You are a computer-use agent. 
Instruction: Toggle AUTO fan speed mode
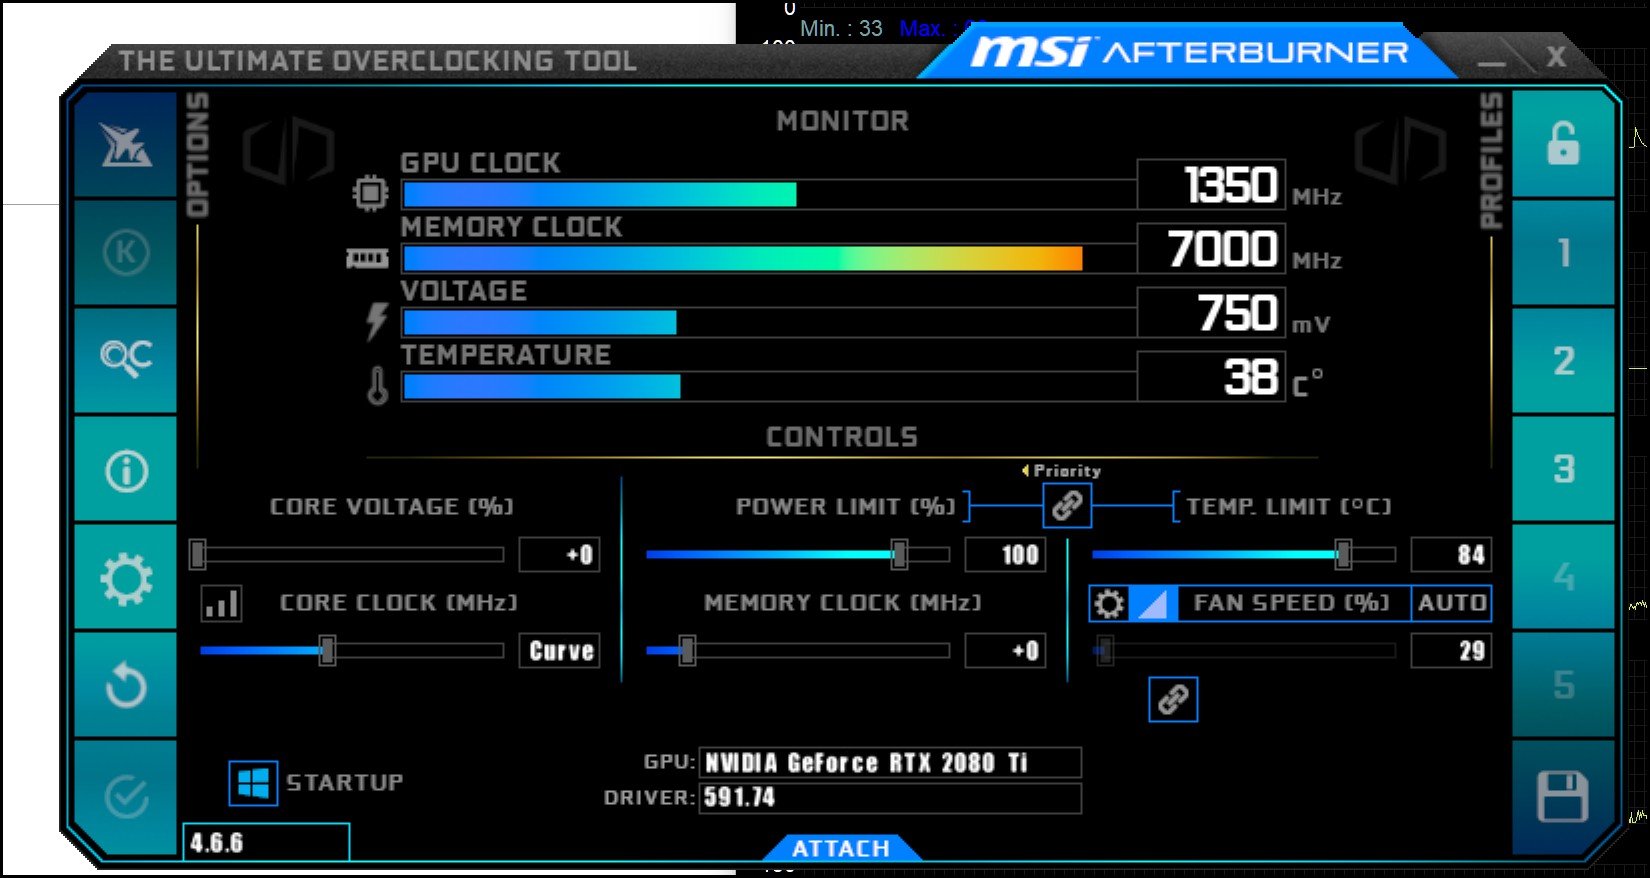point(1451,603)
